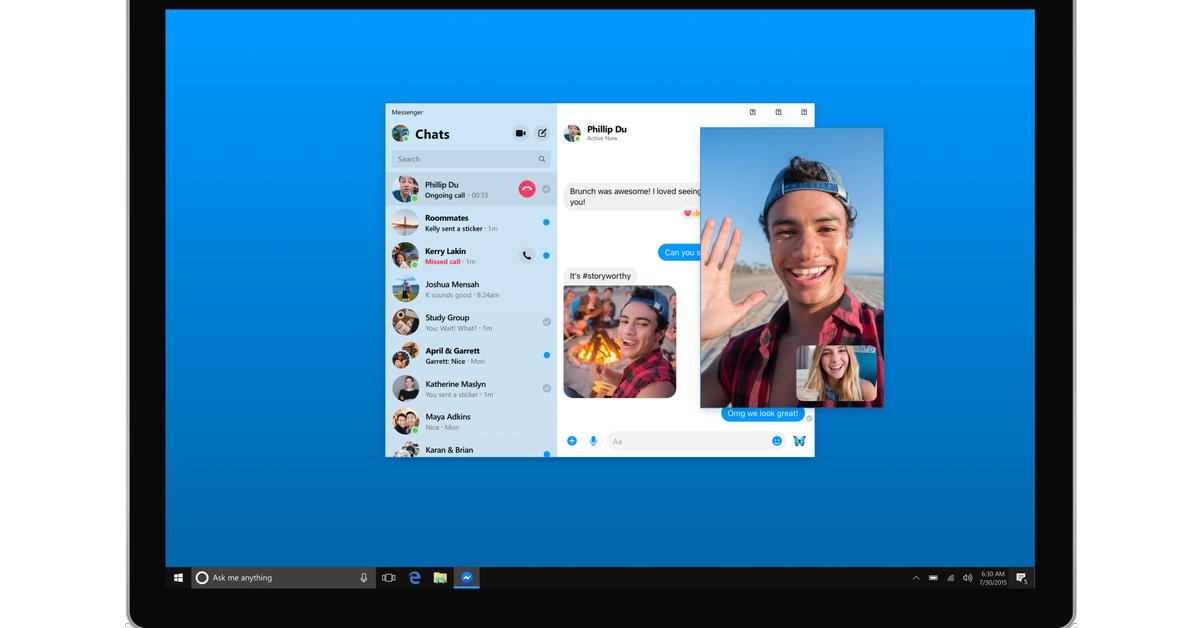Image resolution: width=1200 pixels, height=628 pixels.
Task: Click the Chats heading
Action: click(432, 134)
